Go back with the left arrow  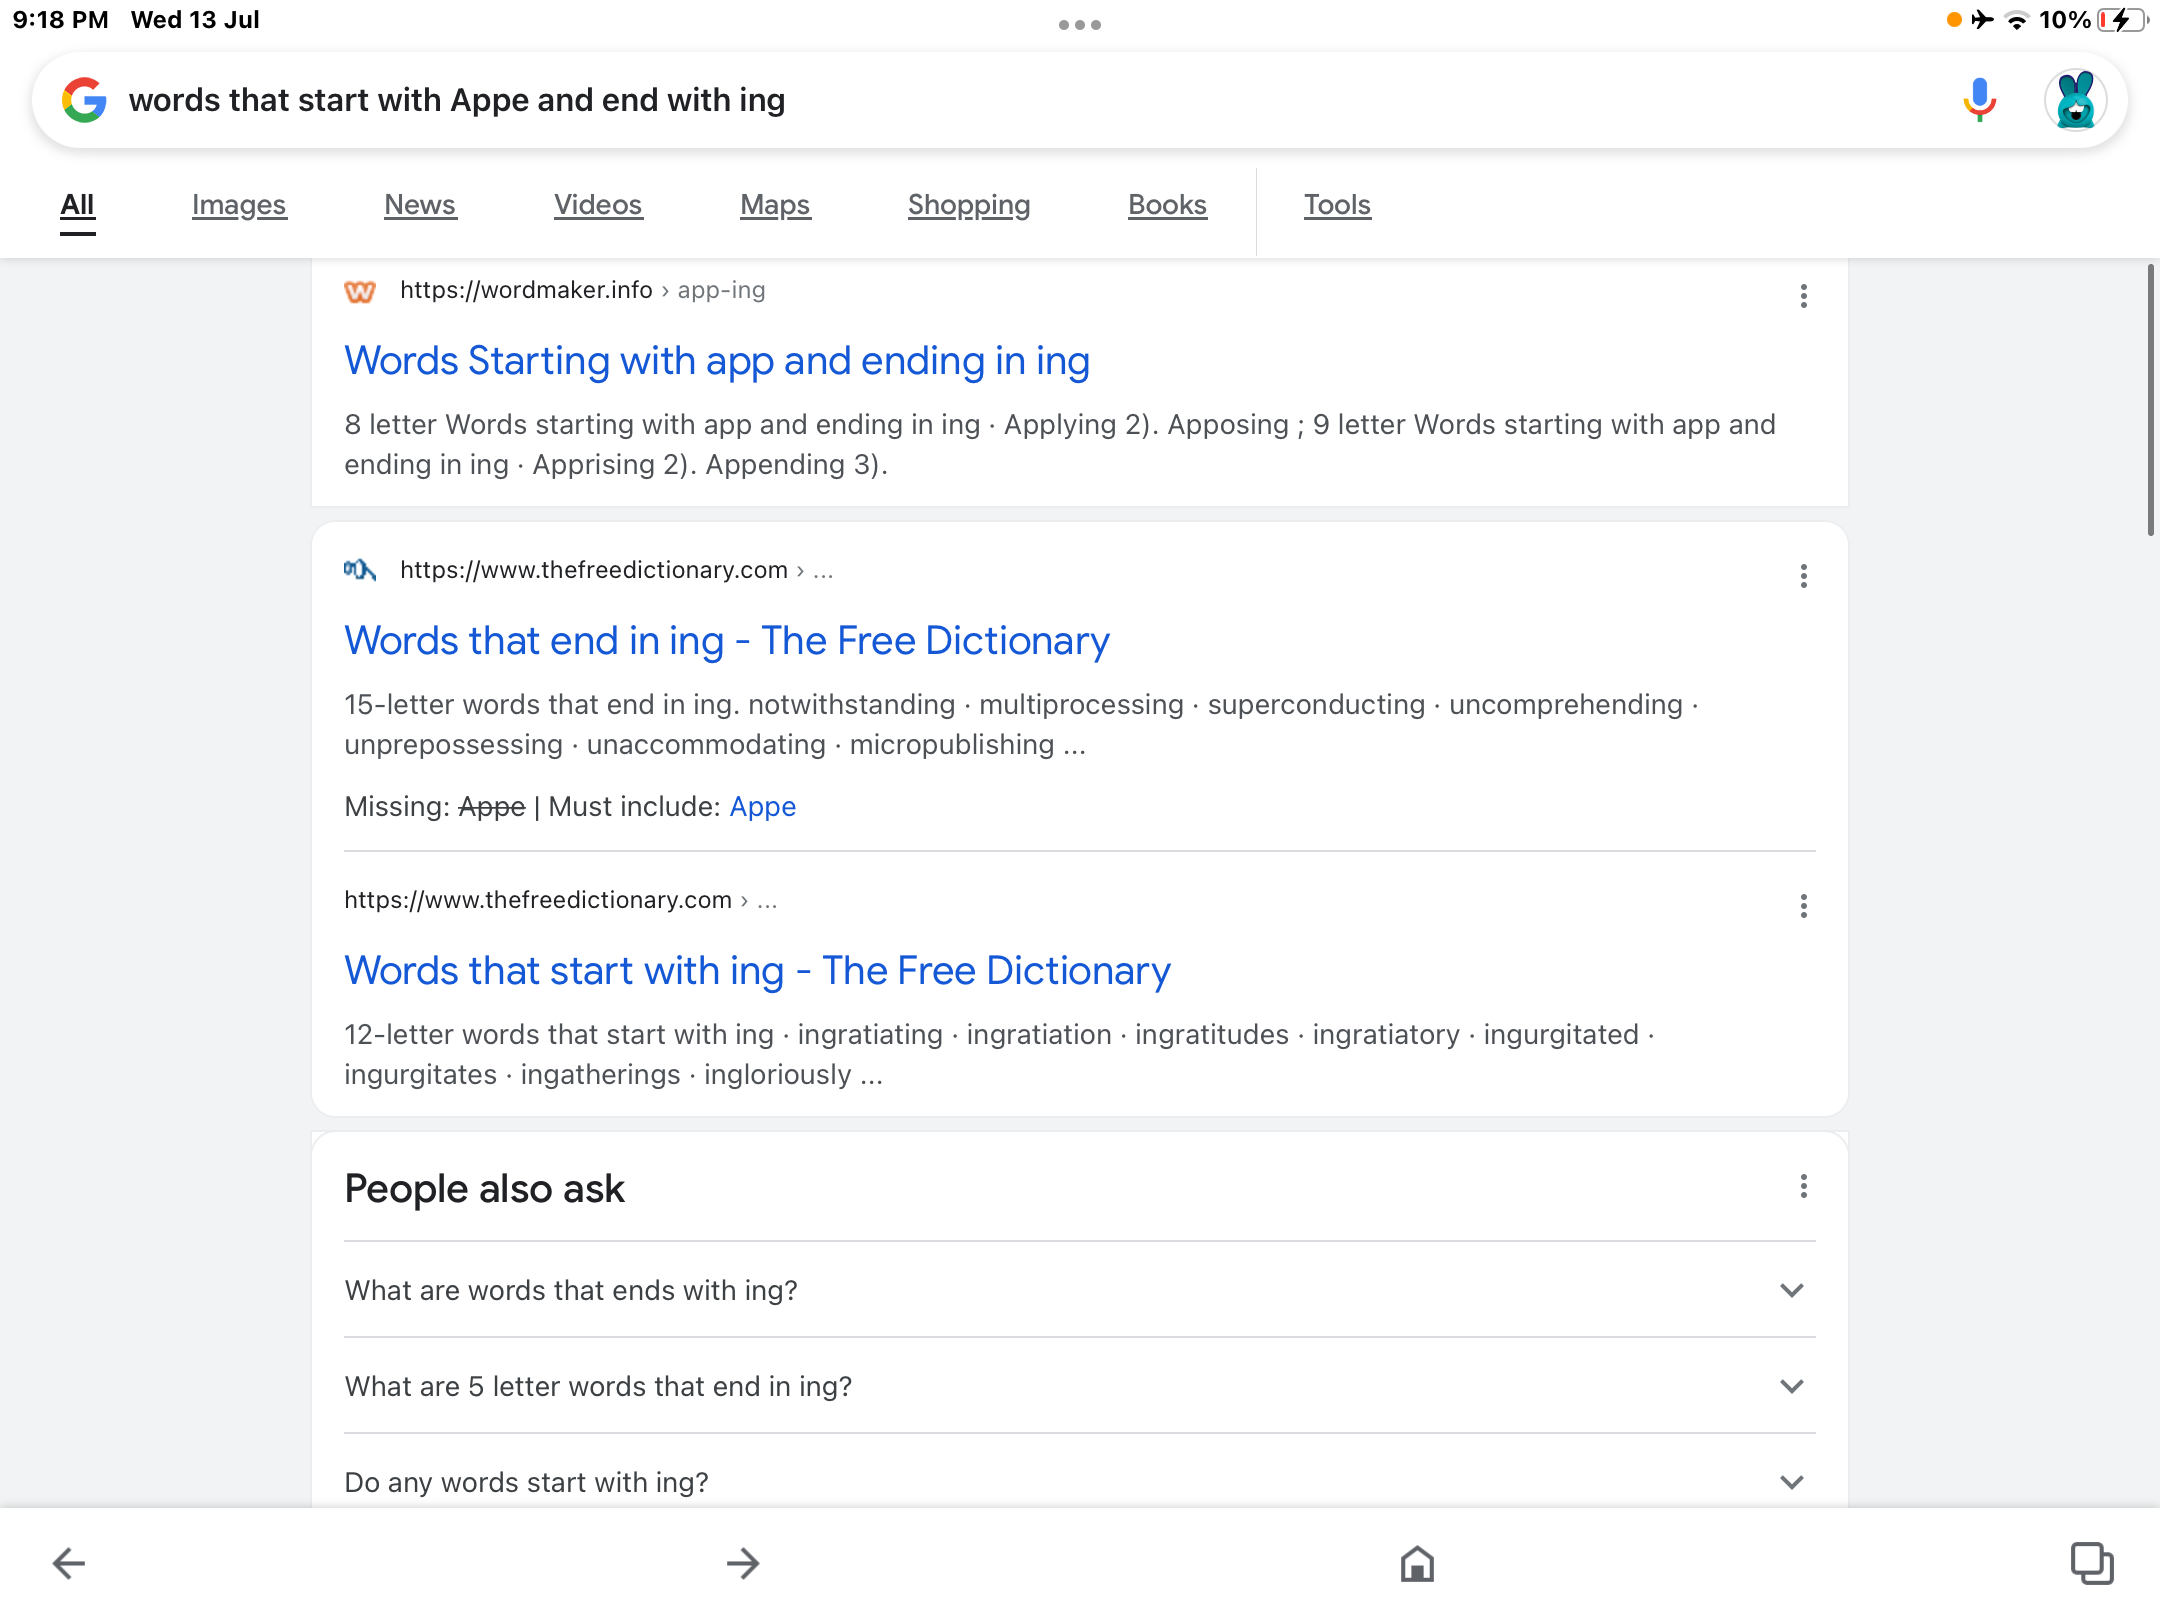[x=69, y=1563]
